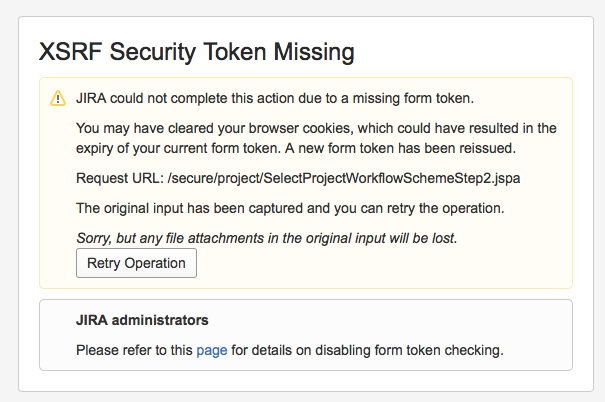The width and height of the screenshot is (605, 402).
Task: Click the Retry Operation button
Action: (136, 263)
